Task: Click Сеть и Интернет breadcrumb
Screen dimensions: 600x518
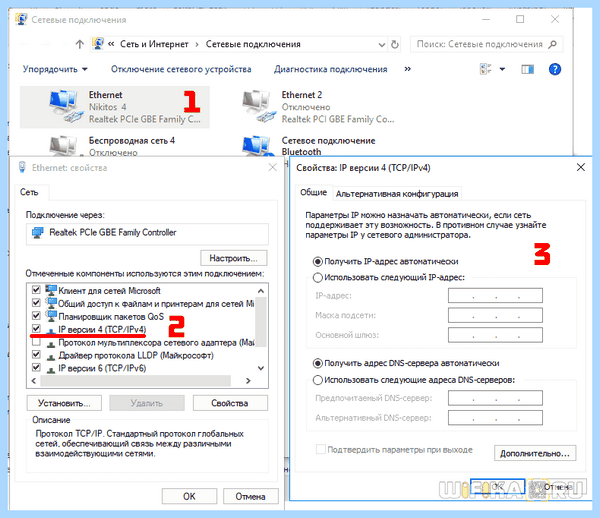Action: (x=154, y=44)
